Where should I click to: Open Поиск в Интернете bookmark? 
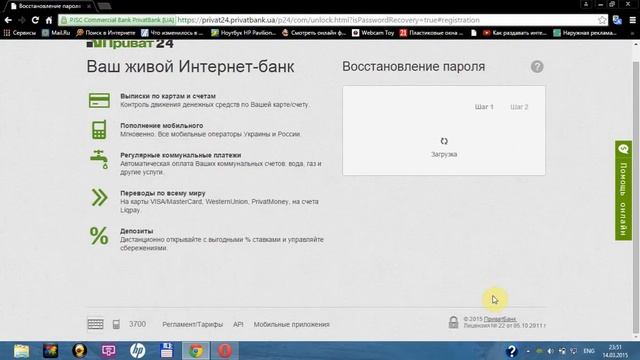[x=106, y=33]
